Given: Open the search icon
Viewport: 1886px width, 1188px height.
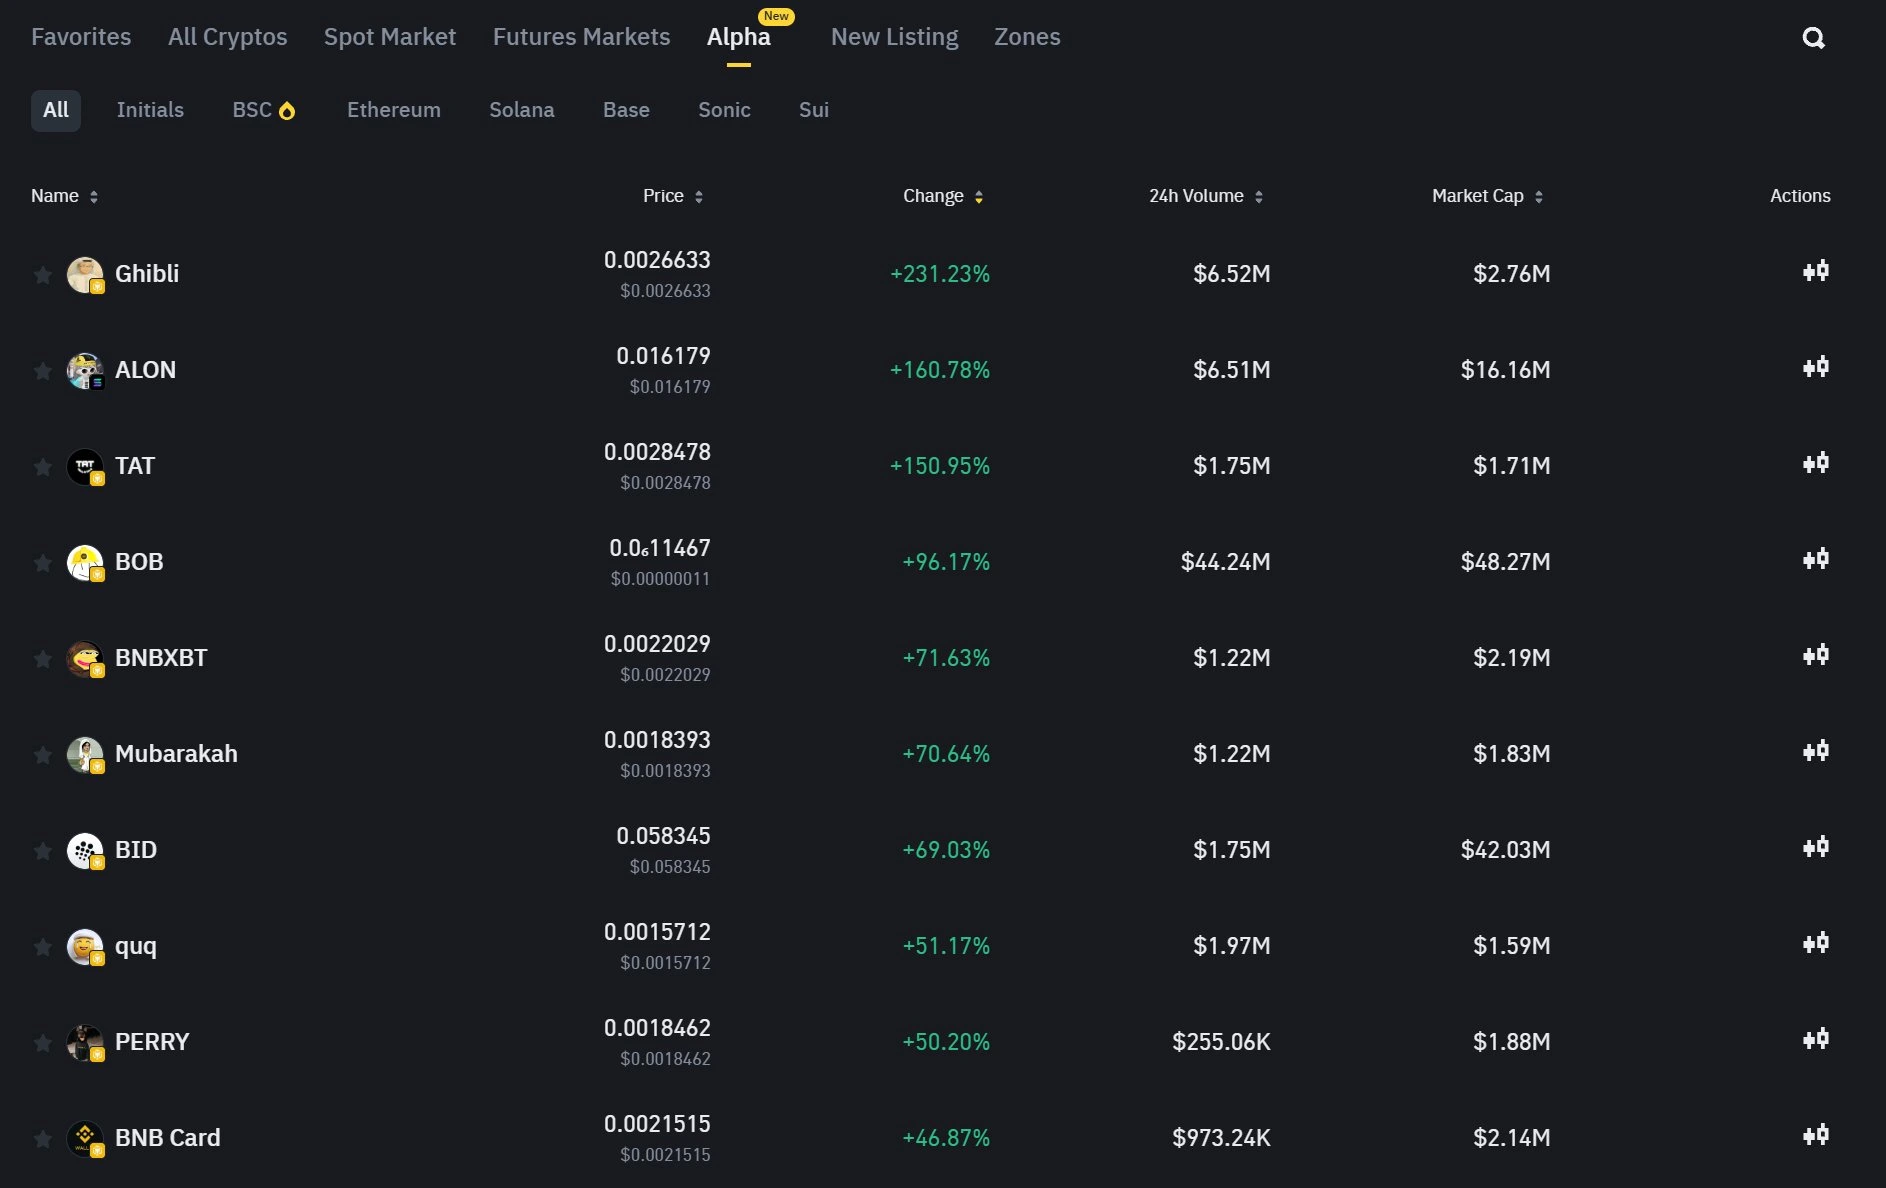Looking at the screenshot, I should (x=1813, y=38).
